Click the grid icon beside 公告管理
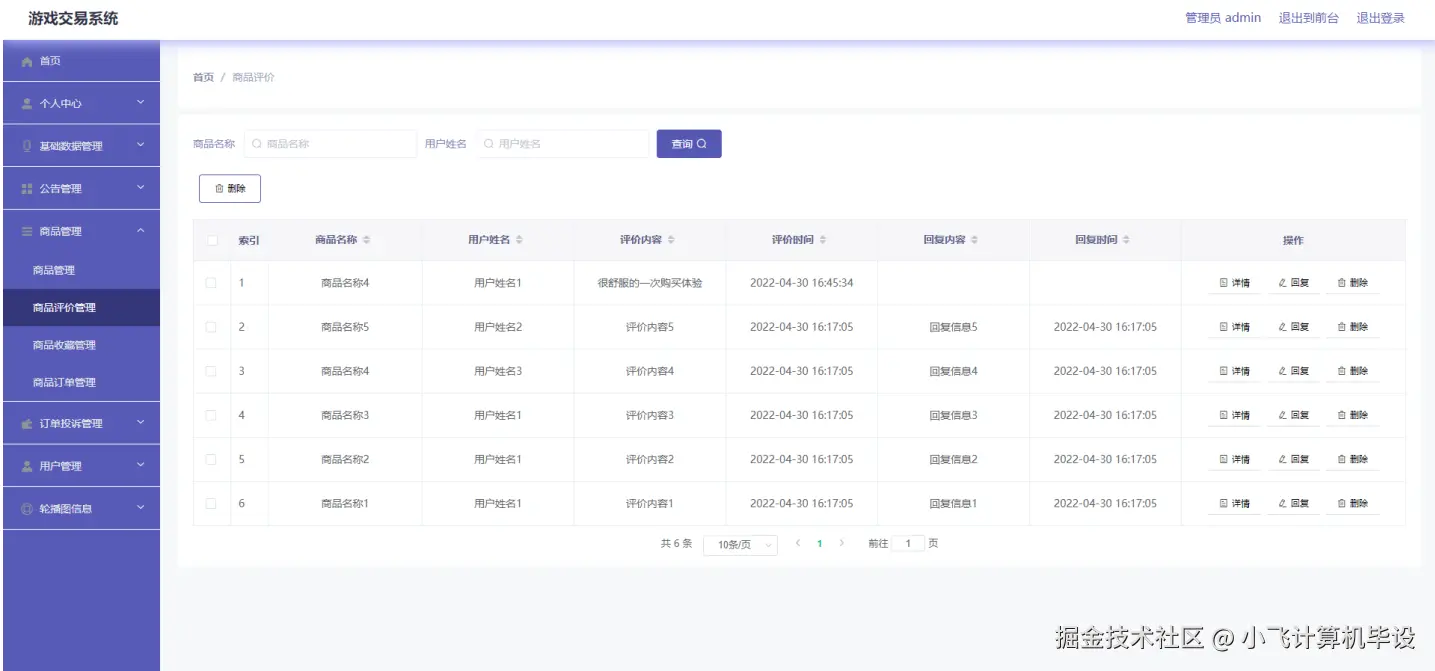This screenshot has width=1435, height=671. click(27, 189)
